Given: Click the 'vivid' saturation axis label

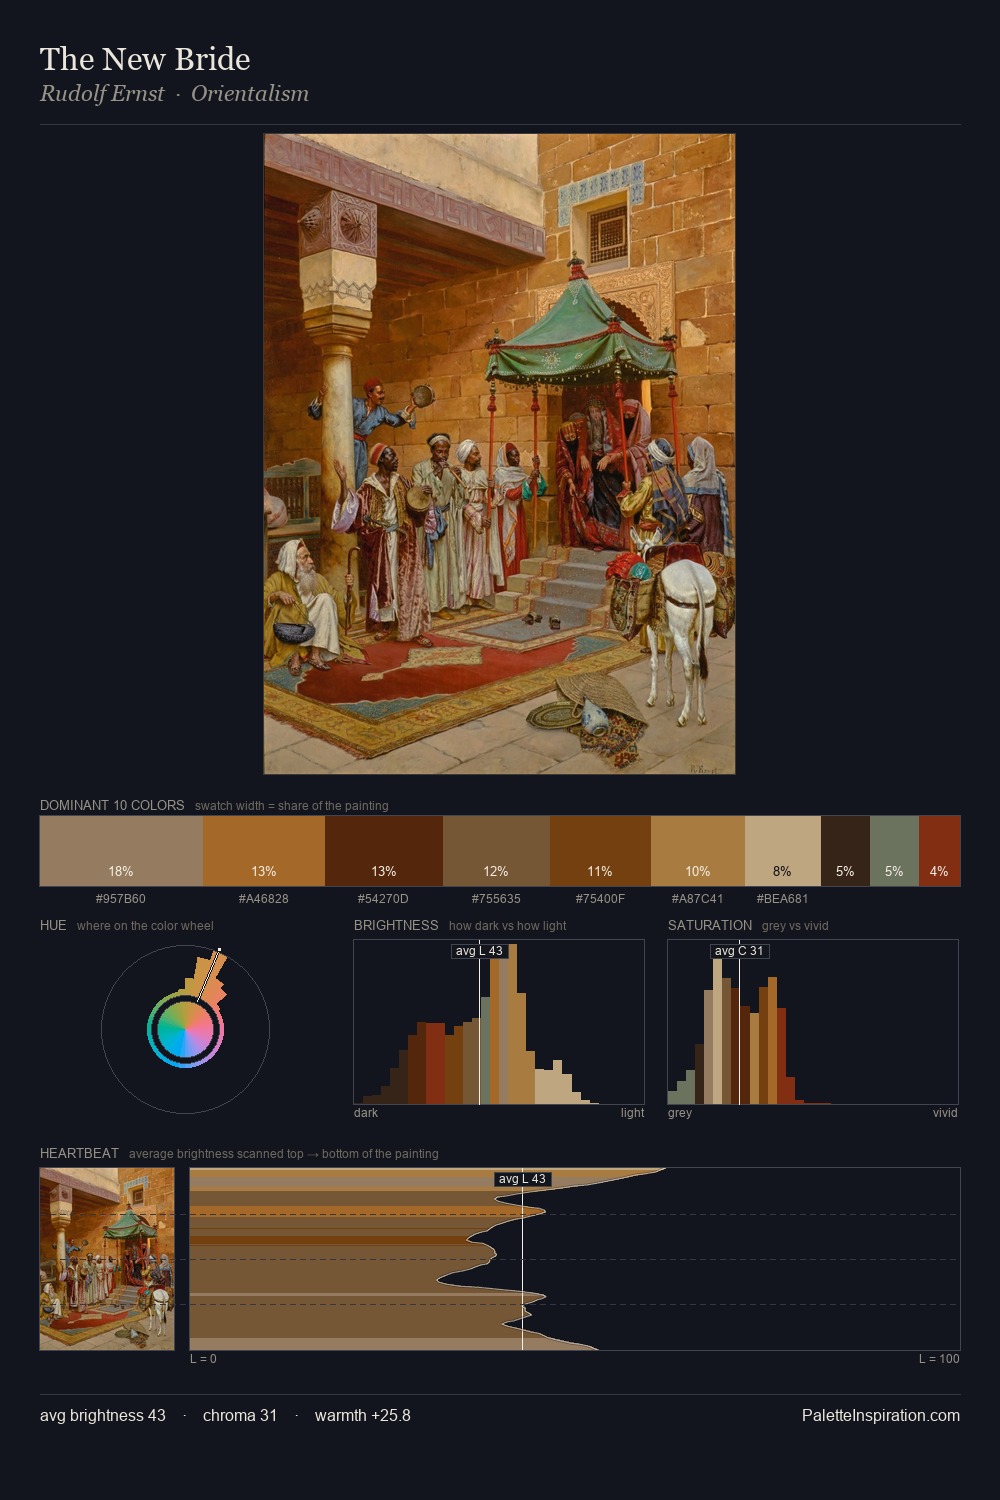Looking at the screenshot, I should 945,1113.
